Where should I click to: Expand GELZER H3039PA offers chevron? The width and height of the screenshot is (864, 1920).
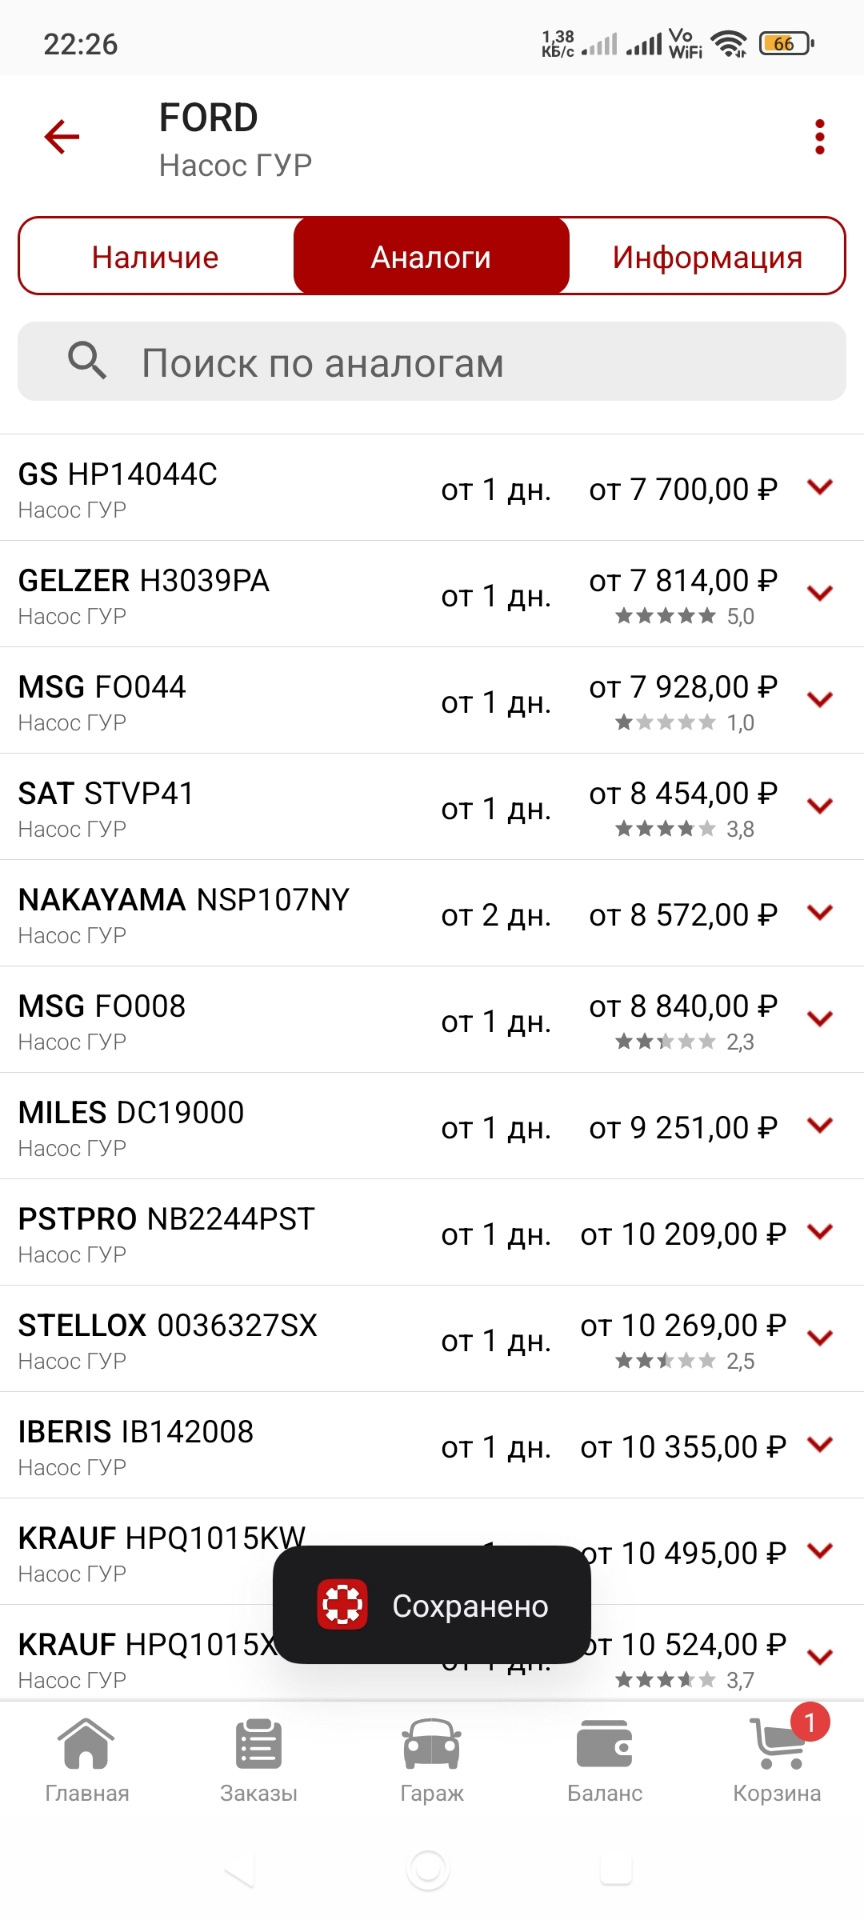[820, 594]
